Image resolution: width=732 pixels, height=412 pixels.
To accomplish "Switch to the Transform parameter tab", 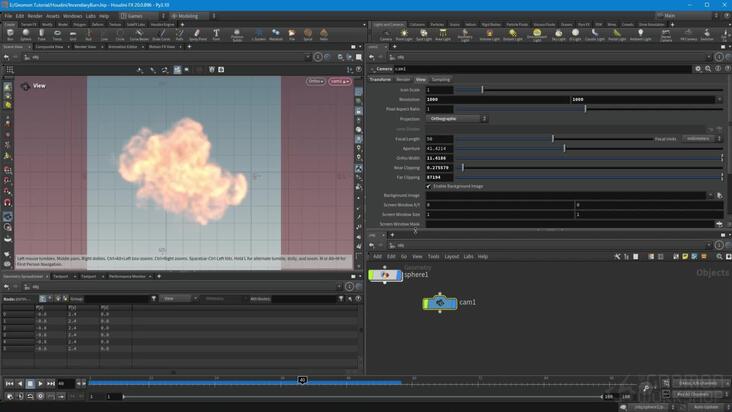I will [x=380, y=80].
